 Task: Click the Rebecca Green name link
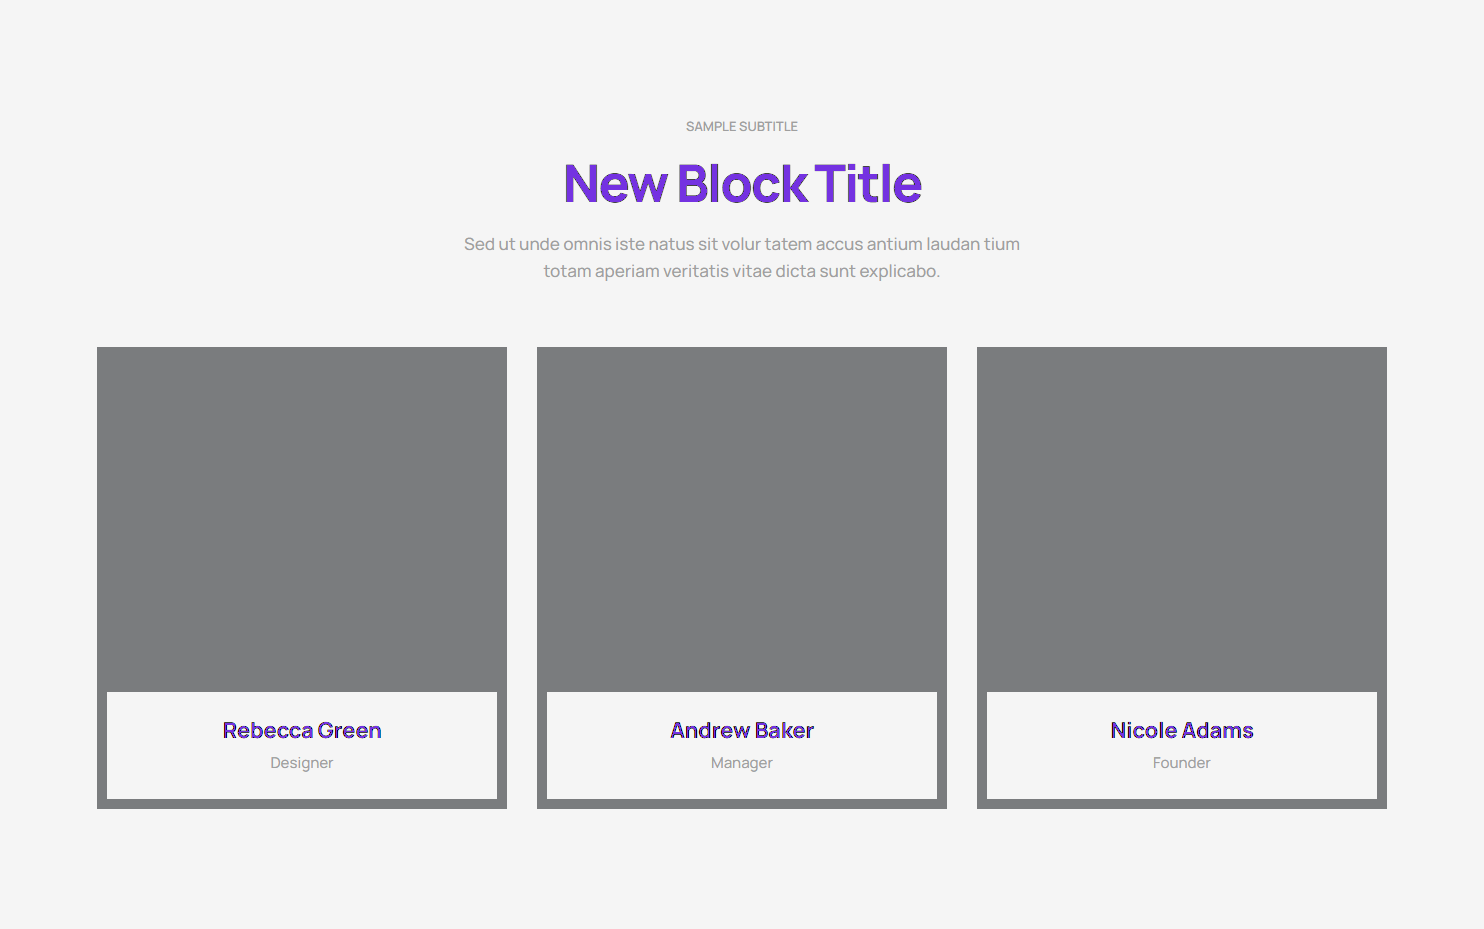click(302, 731)
